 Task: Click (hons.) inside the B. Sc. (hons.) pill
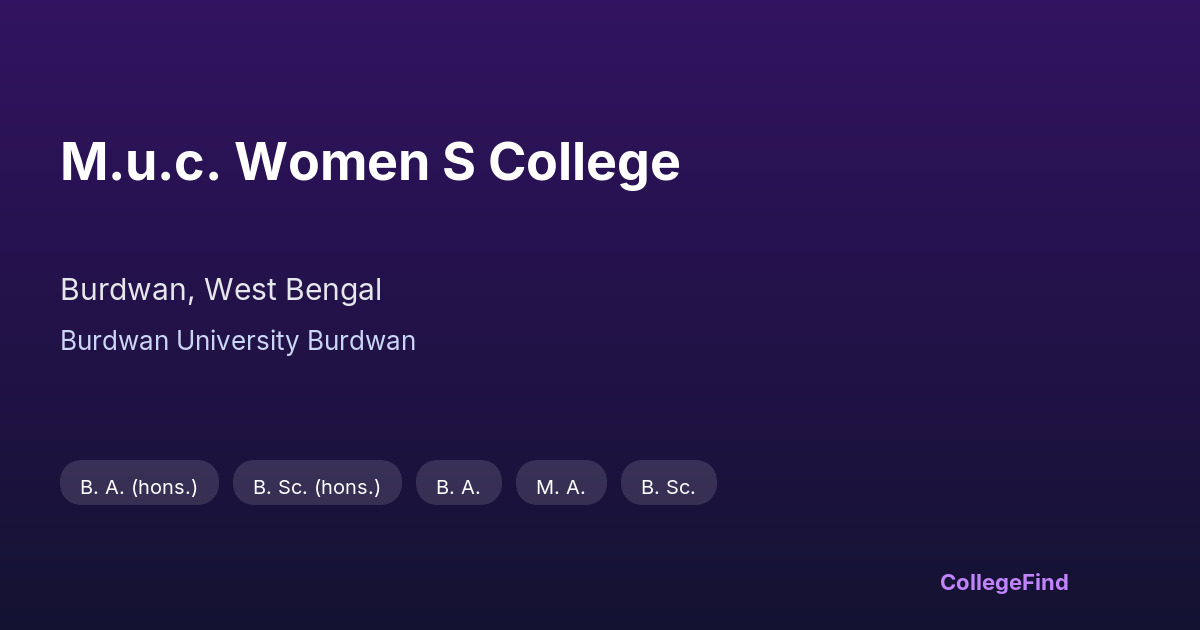[x=347, y=487]
